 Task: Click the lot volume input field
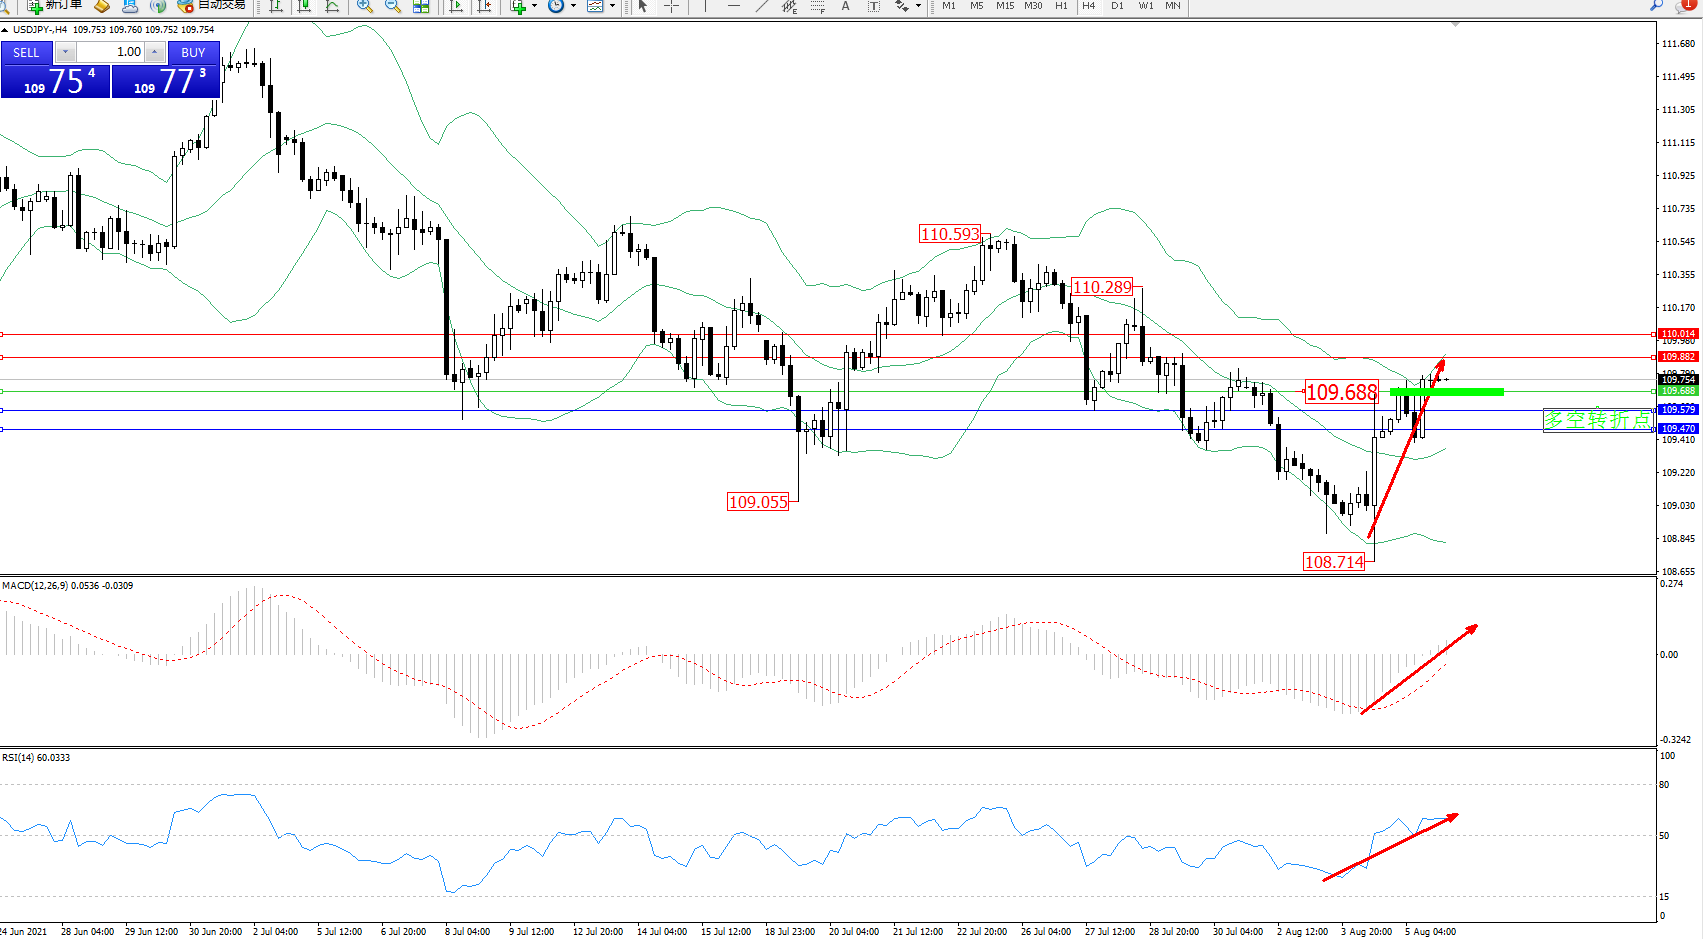point(111,52)
